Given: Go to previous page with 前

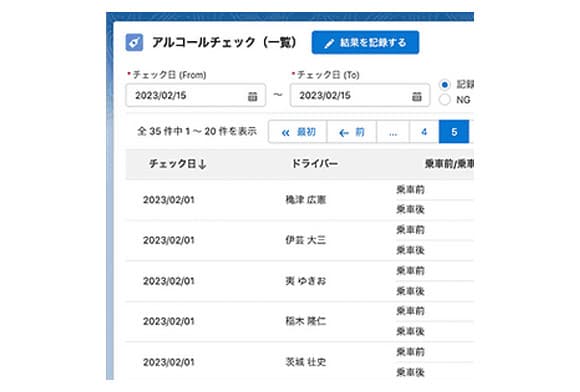Looking at the screenshot, I should (352, 132).
